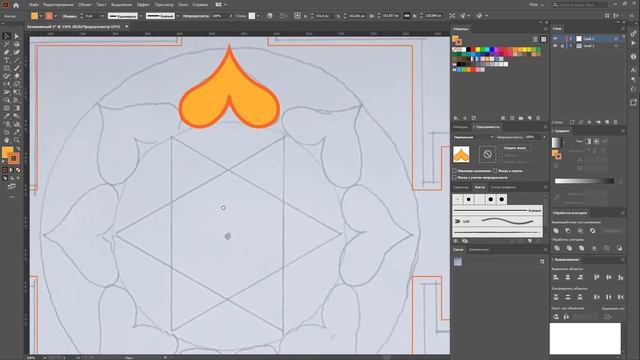640x360 pixels.
Task: Delete swatch using Swatches panel trash icon
Action: [538, 118]
